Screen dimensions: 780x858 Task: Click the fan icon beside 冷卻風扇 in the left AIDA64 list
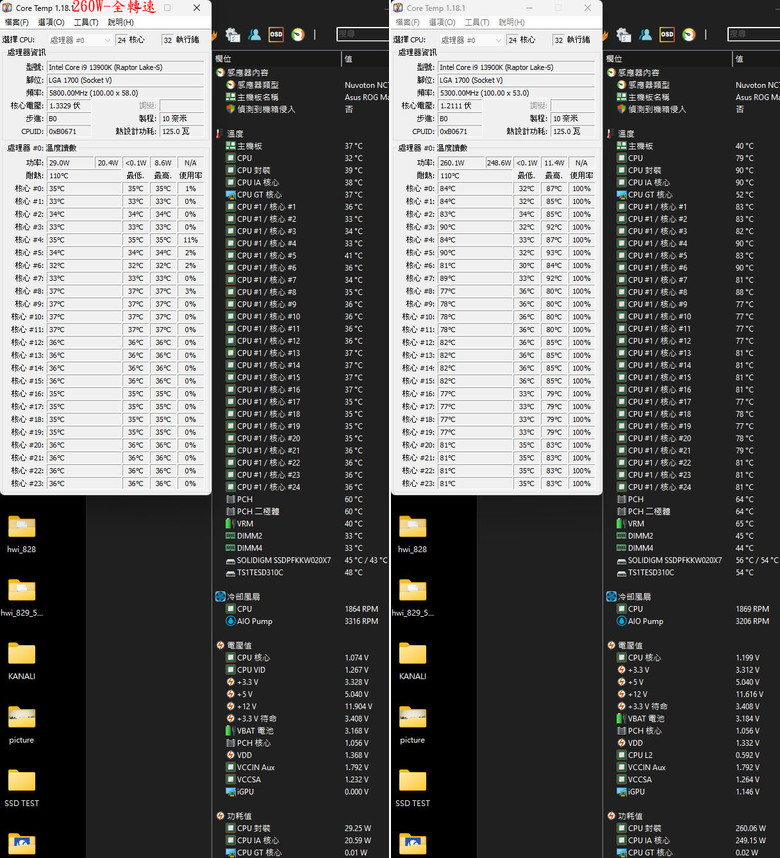[x=220, y=596]
